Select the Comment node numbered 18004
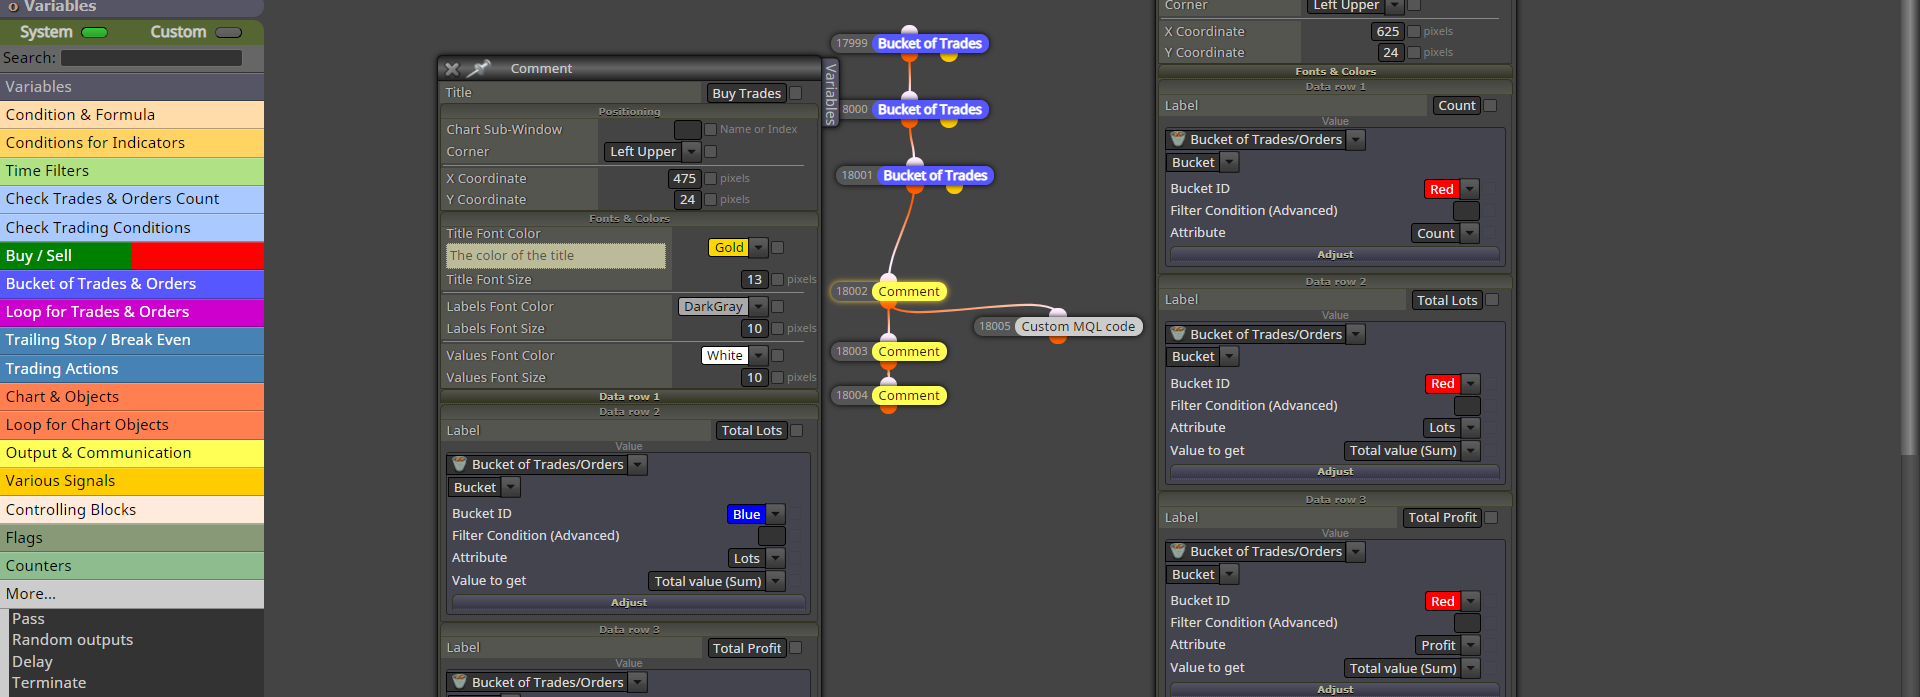The image size is (1920, 697). 888,395
